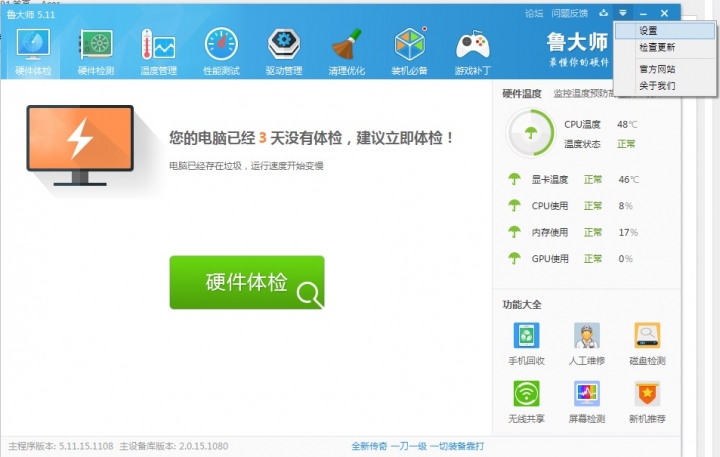Click the 监控温度预防 text link
The width and height of the screenshot is (720, 457).
click(x=583, y=94)
